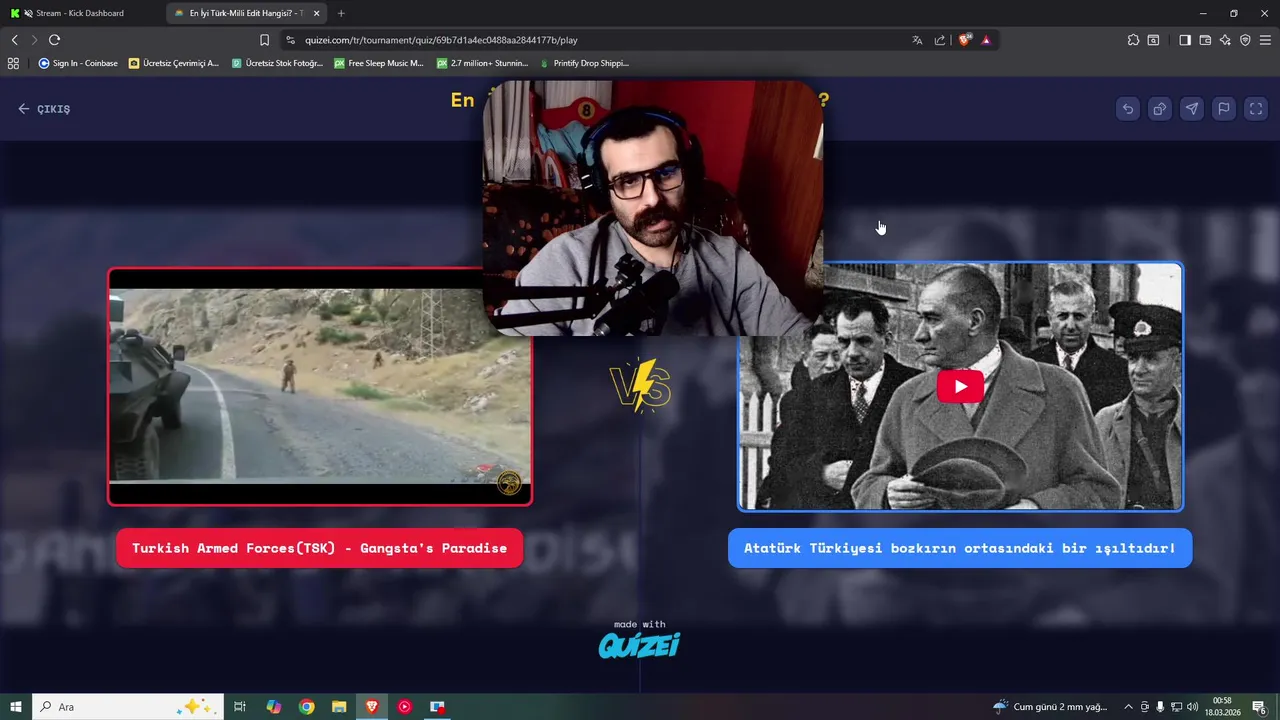
Task: Open the Leo AI sparkle icon
Action: [1225, 40]
